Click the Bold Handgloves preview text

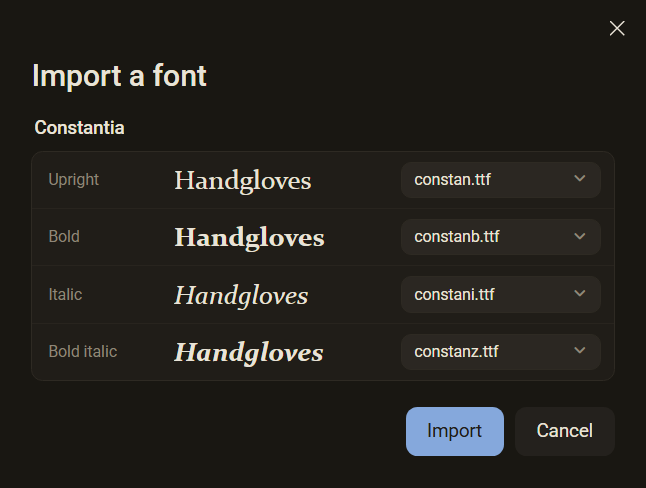[249, 238]
